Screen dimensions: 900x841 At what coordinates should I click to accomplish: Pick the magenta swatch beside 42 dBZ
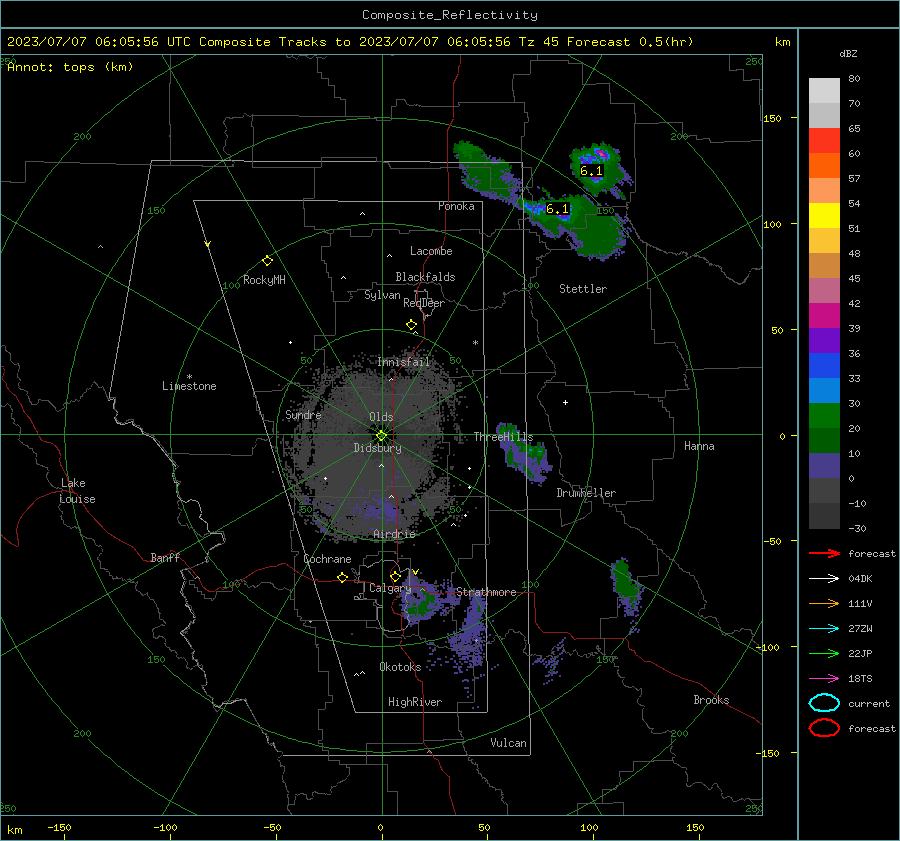[824, 315]
